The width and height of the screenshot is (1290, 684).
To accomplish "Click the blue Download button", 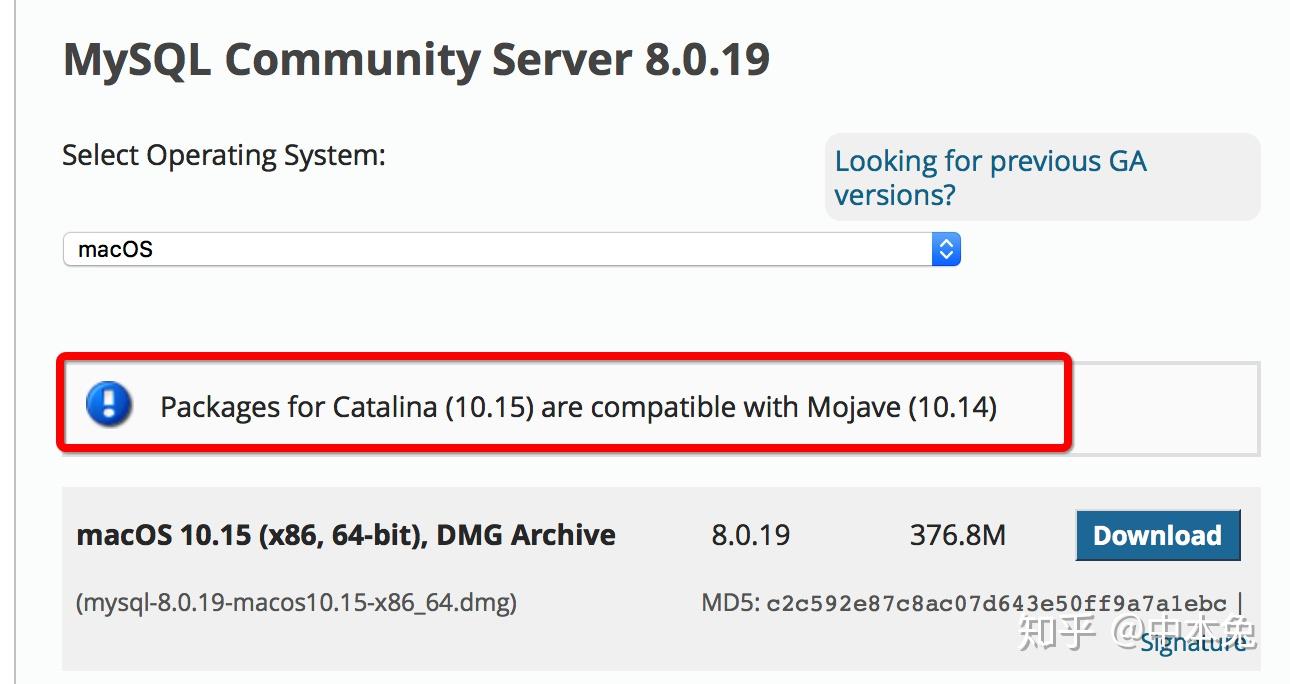I will [x=1157, y=536].
